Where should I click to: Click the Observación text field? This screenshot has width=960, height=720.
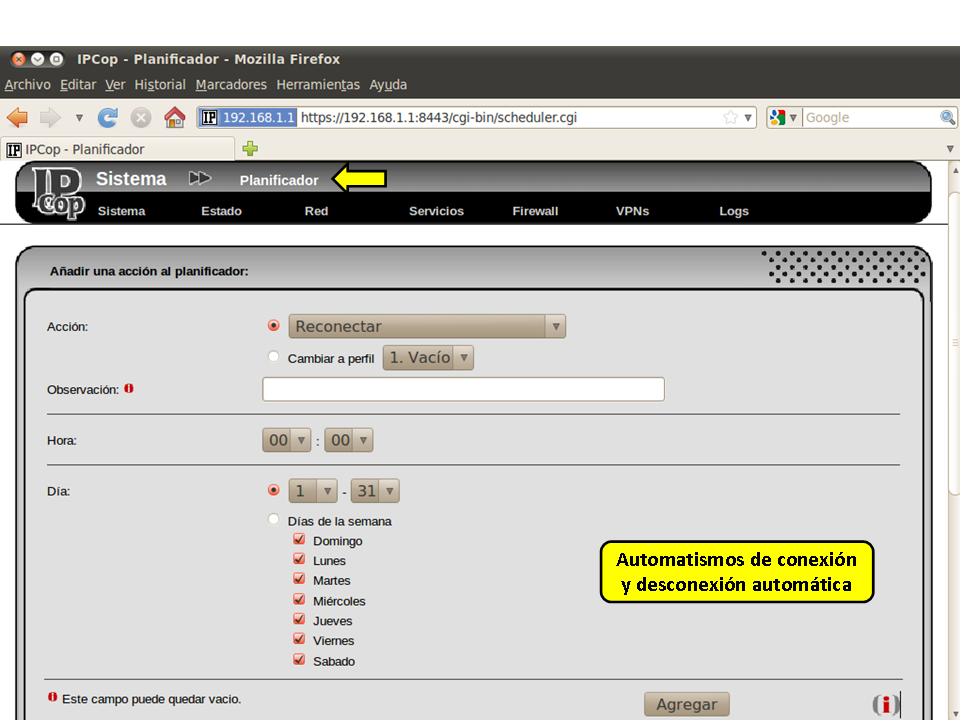(x=463, y=389)
